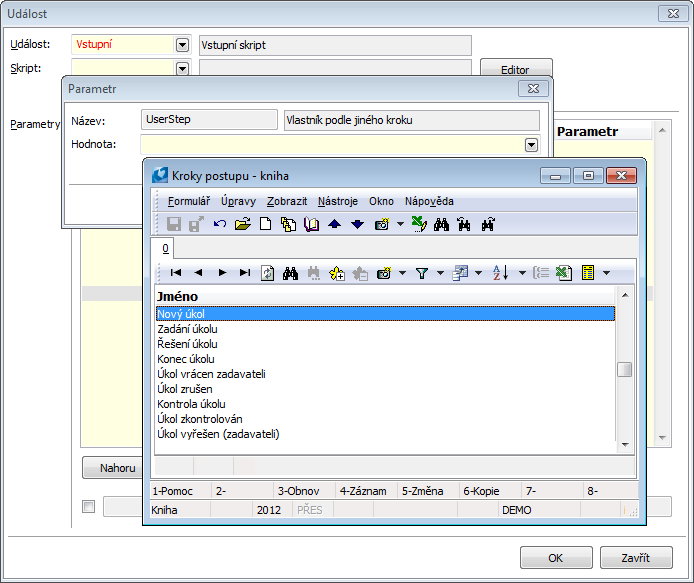The width and height of the screenshot is (694, 583).
Task: Open the Událost dropdown arrow
Action: 182,45
